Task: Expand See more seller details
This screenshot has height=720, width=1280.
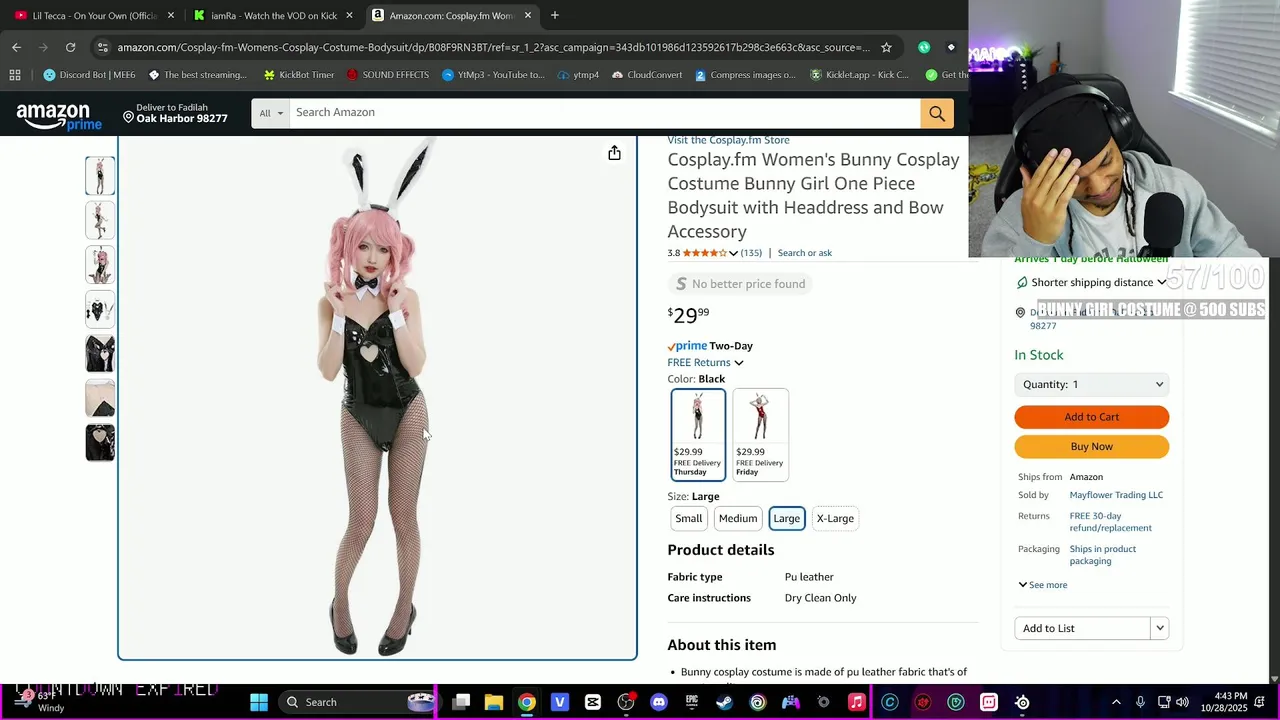Action: (x=1042, y=585)
